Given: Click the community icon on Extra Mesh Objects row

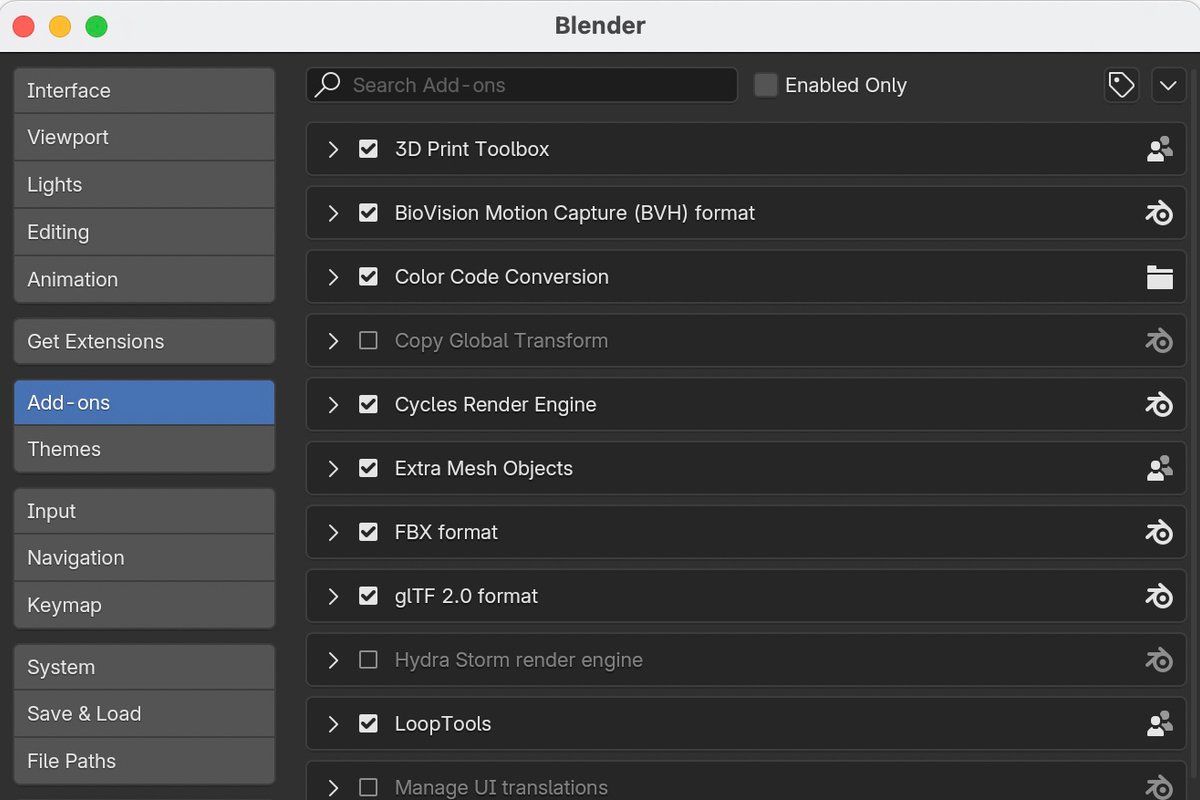Looking at the screenshot, I should tap(1159, 469).
